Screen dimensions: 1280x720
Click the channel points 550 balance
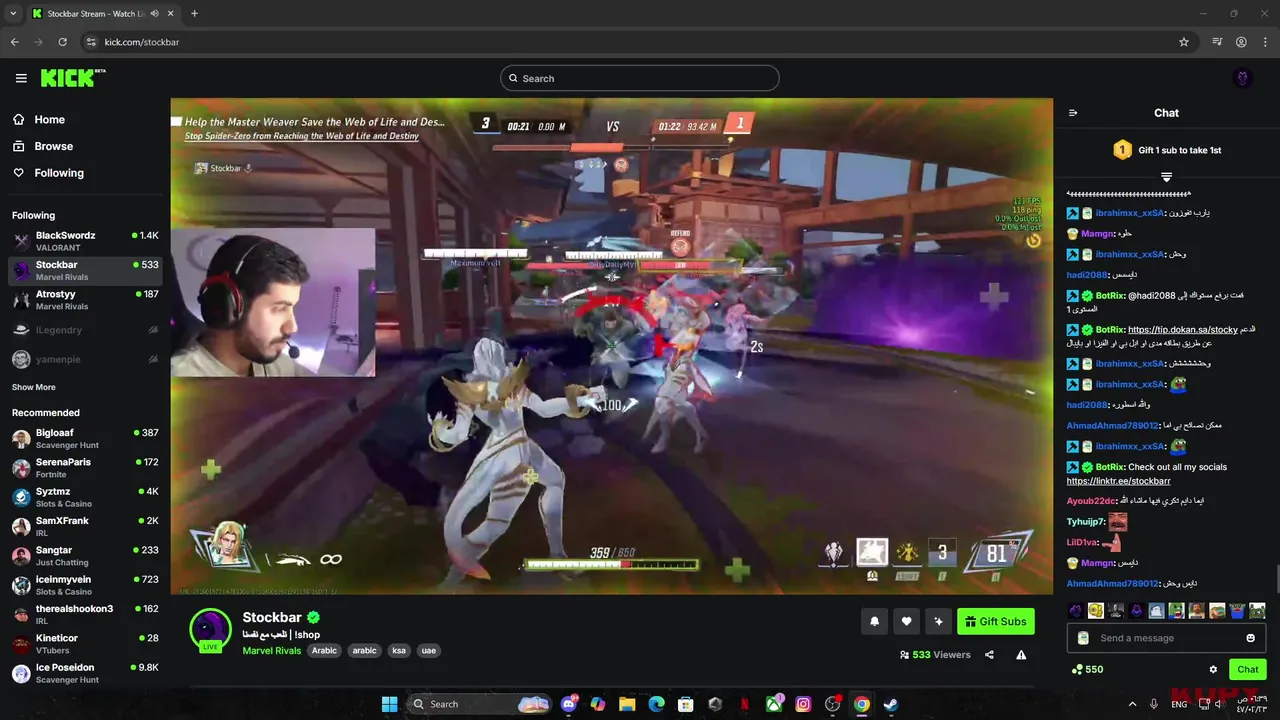pos(1087,669)
